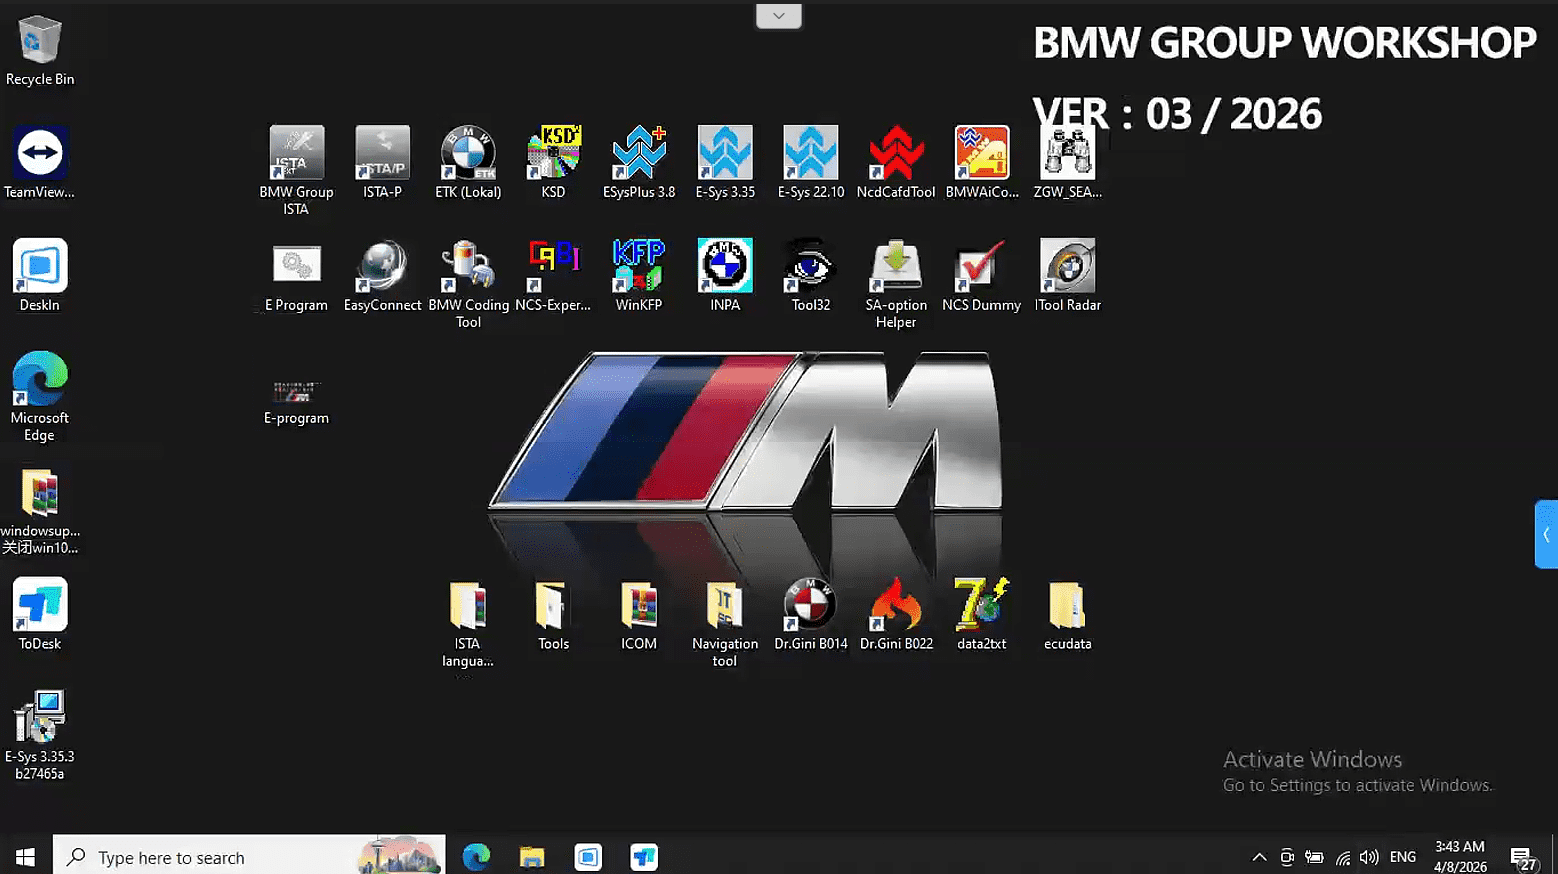This screenshot has width=1558, height=874.
Task: Open the BMW Group ISTA shortcut
Action: coord(296,153)
